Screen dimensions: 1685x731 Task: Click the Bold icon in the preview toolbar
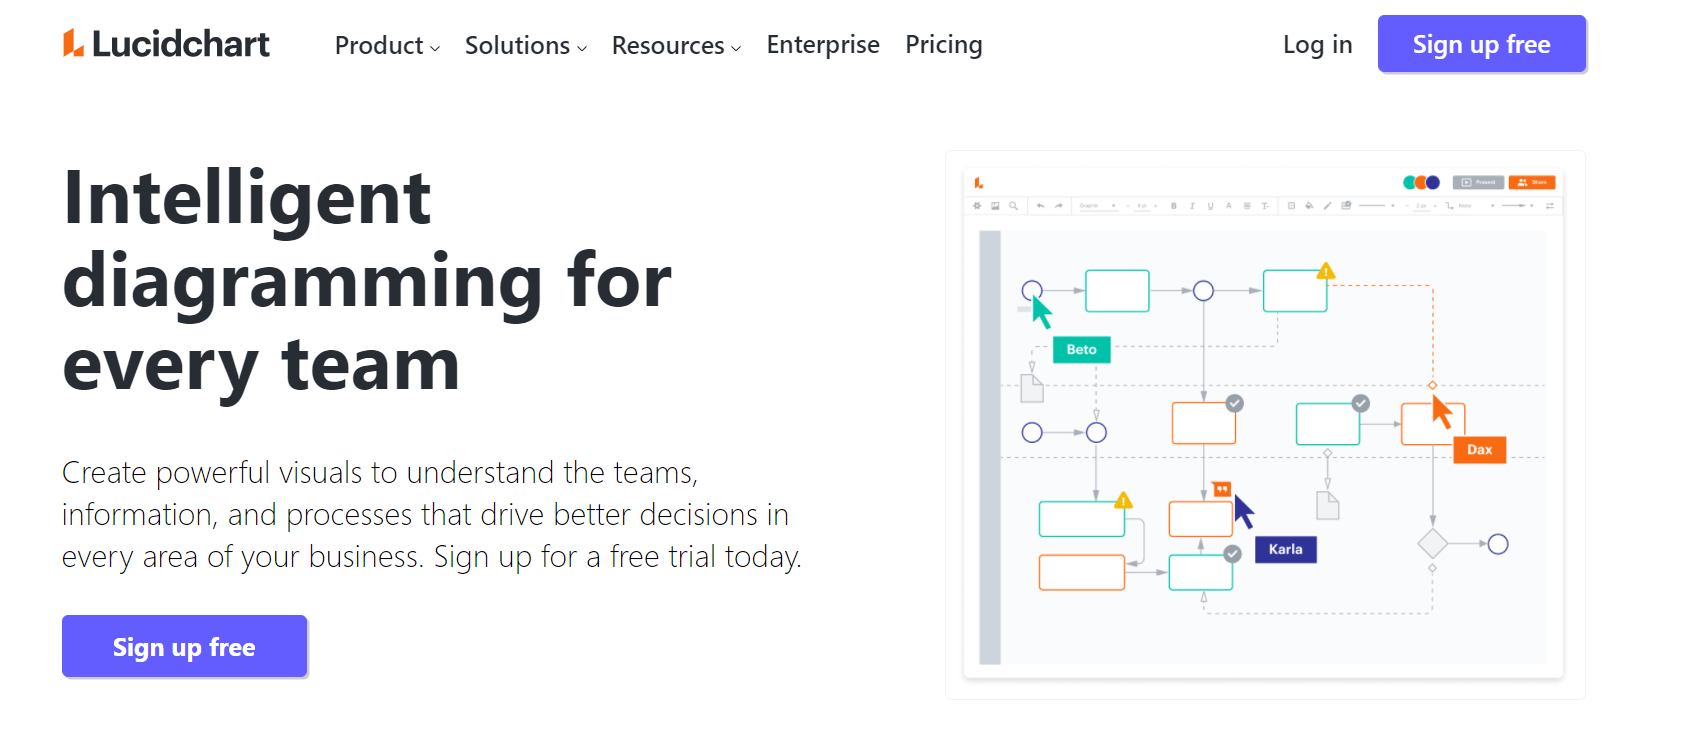(x=1174, y=206)
